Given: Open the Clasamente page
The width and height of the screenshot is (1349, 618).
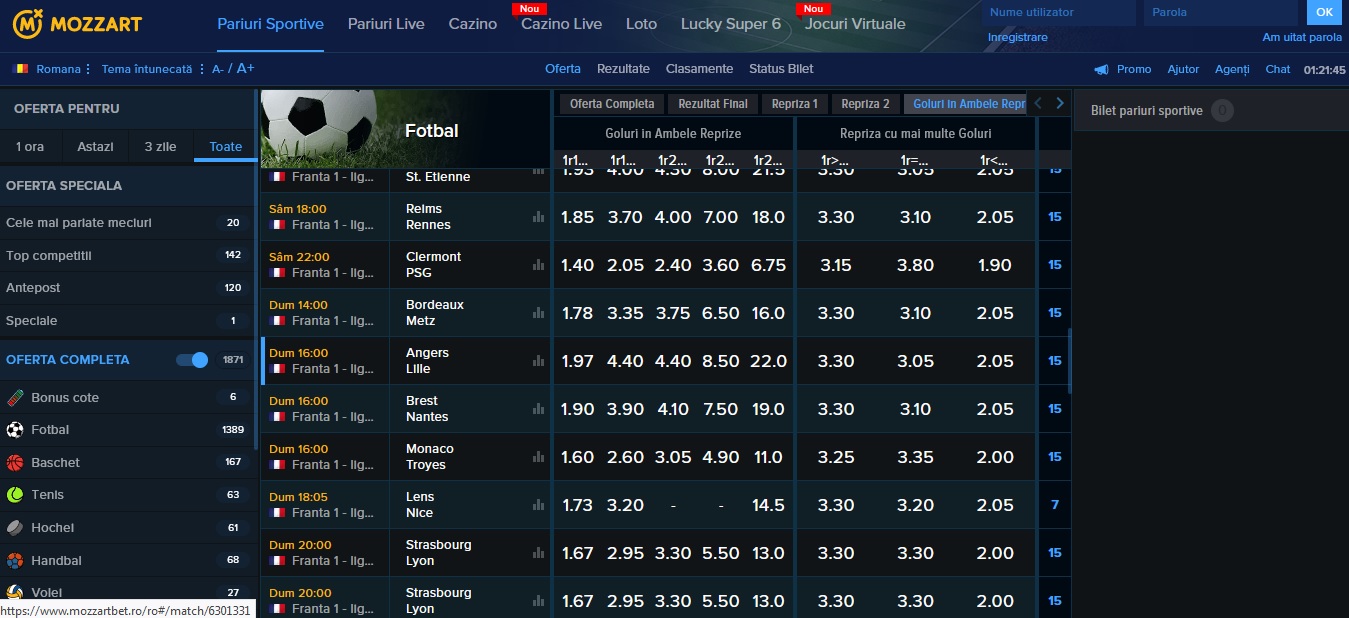Looking at the screenshot, I should 699,69.
